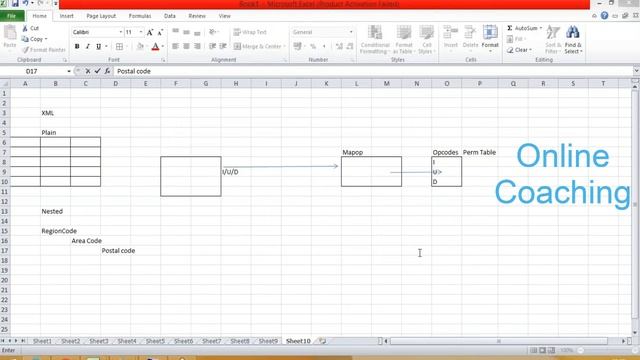
Task: Switch to Sheet5 tab
Action: tap(155, 341)
